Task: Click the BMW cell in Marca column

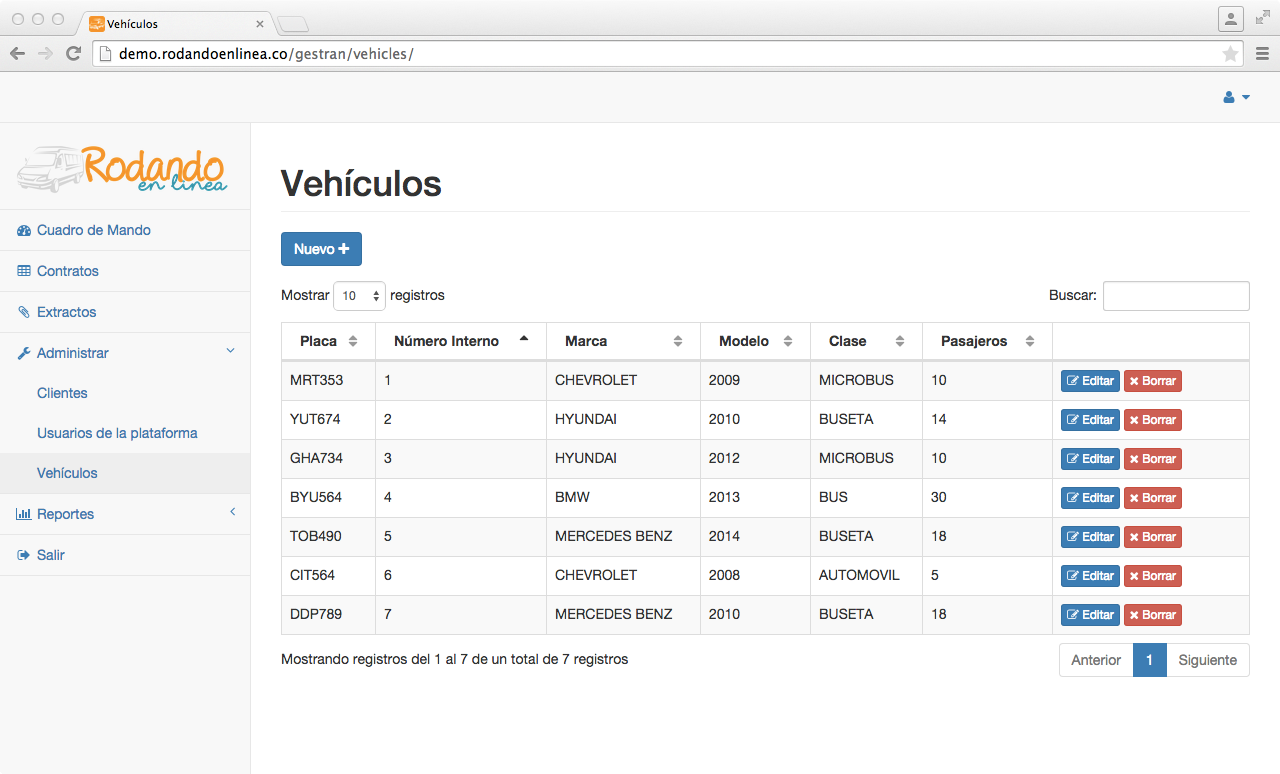Action: point(623,497)
